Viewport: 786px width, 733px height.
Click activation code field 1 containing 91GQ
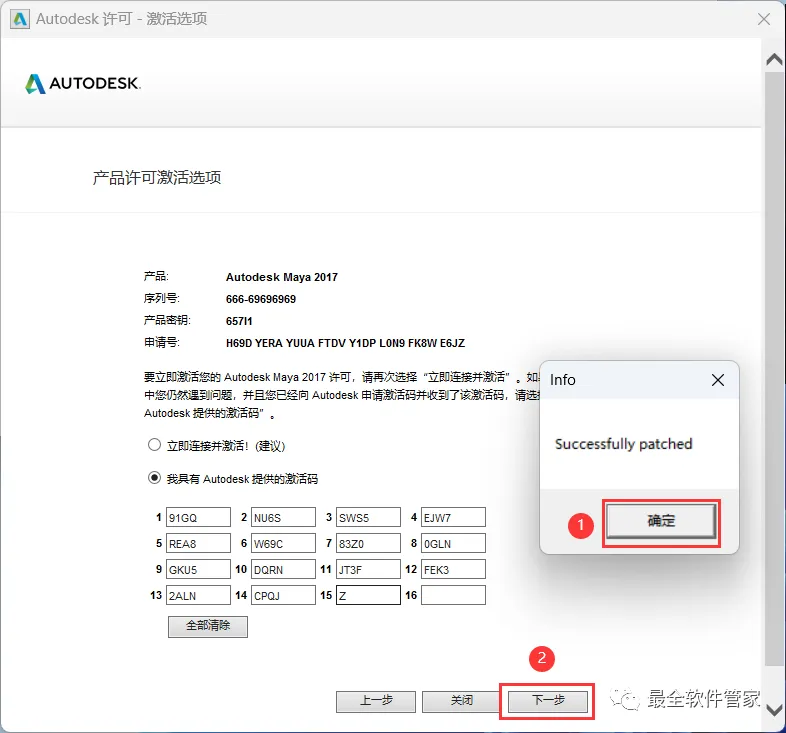(x=199, y=517)
